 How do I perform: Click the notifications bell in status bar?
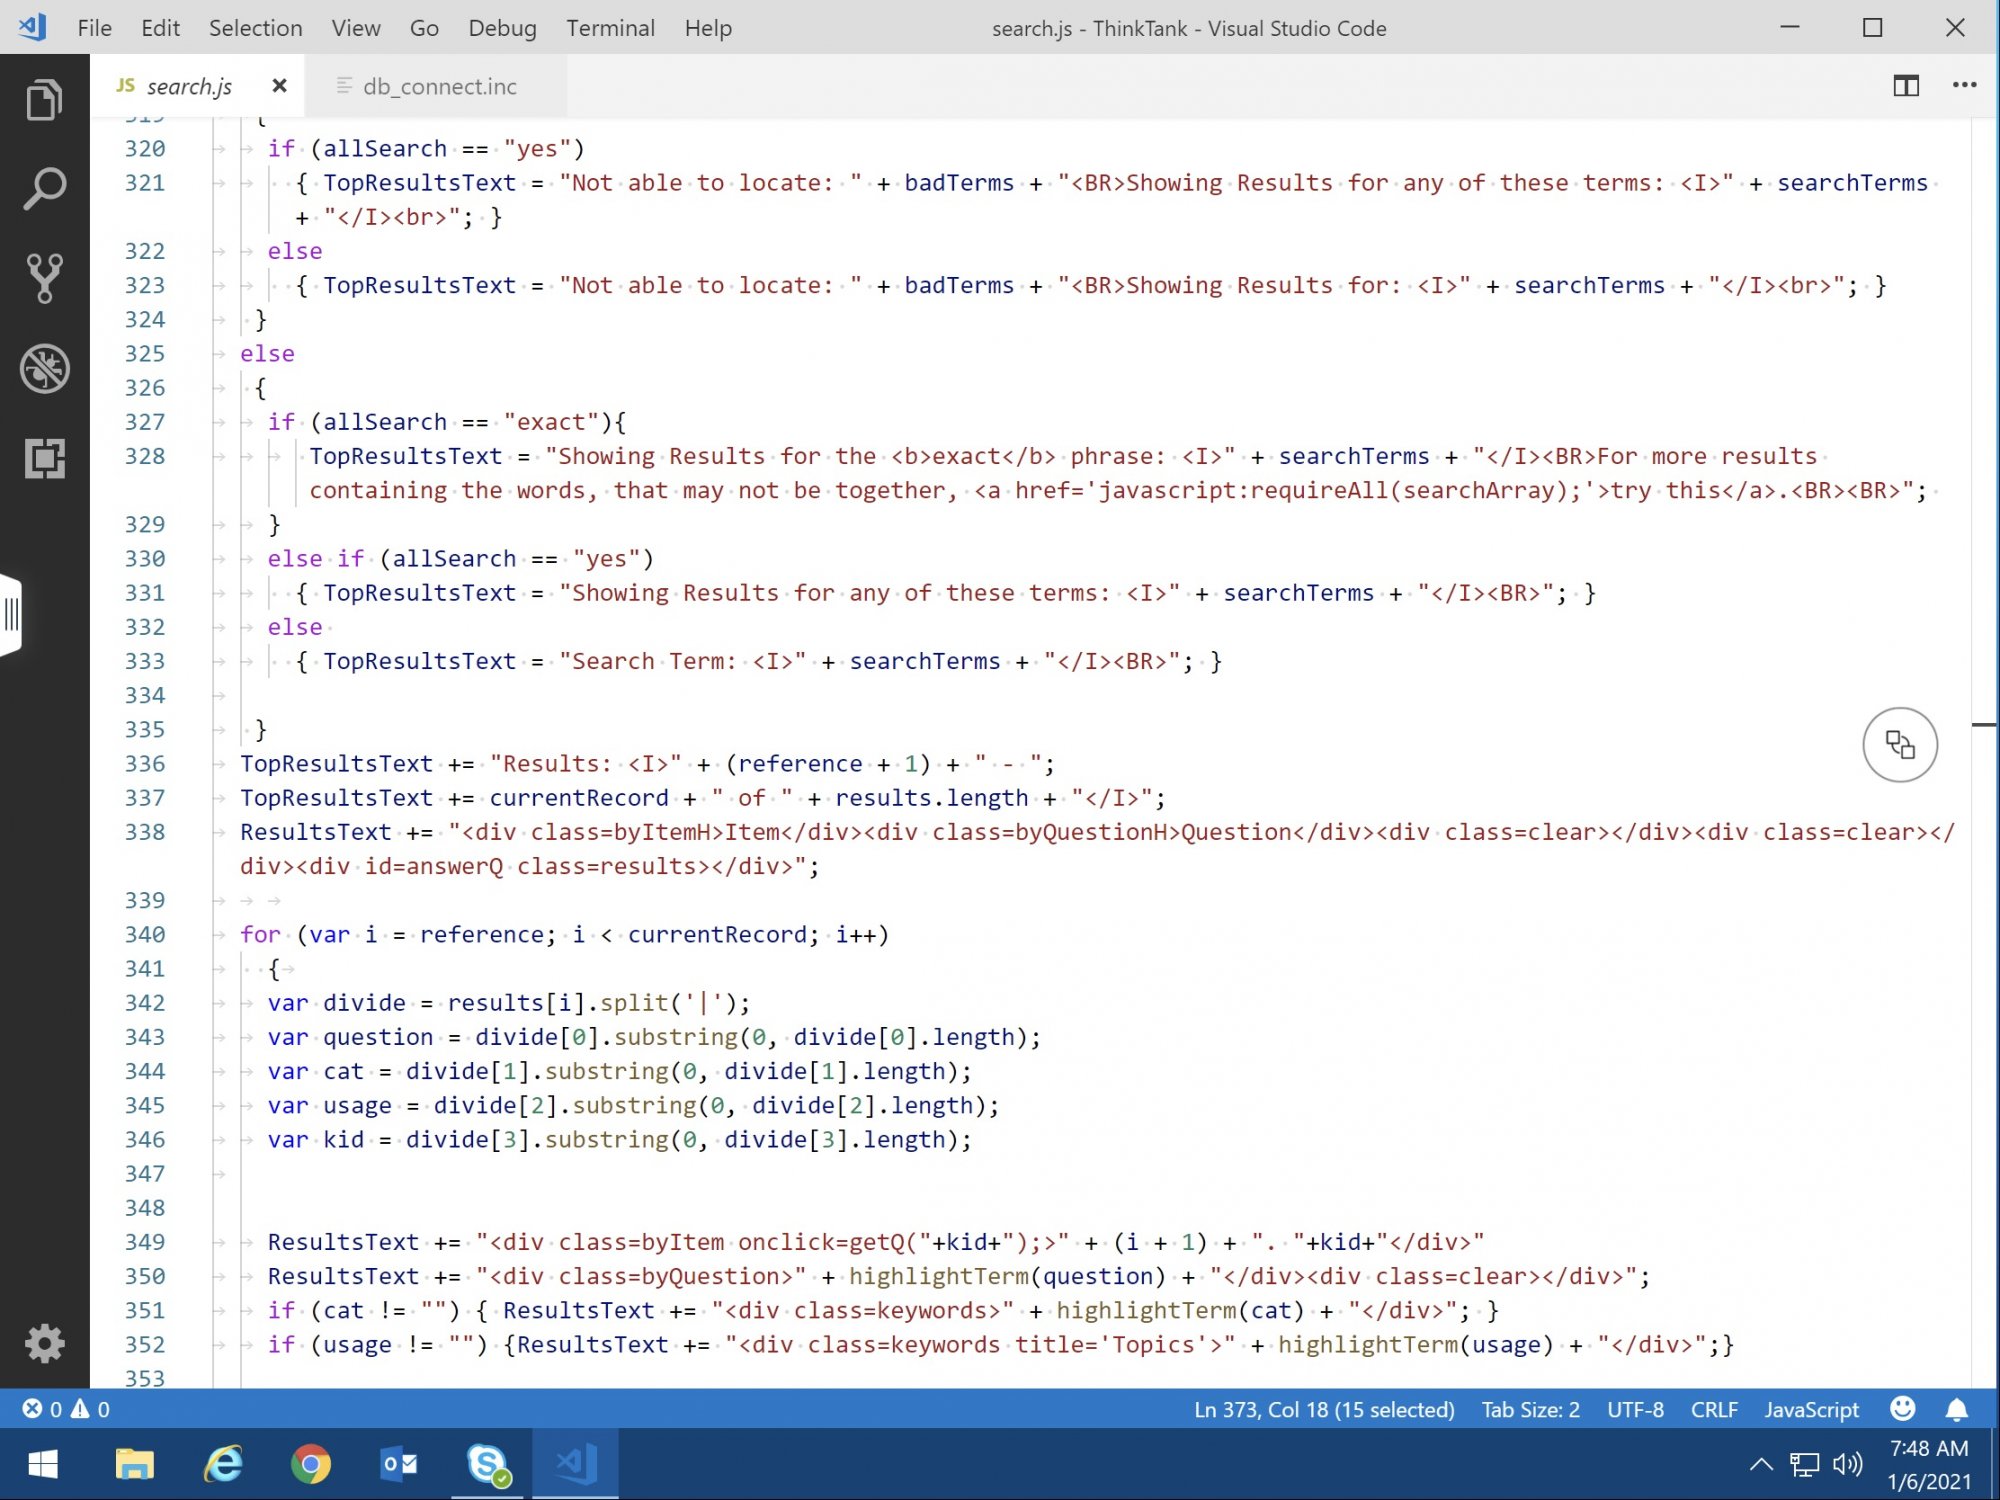coord(1956,1409)
